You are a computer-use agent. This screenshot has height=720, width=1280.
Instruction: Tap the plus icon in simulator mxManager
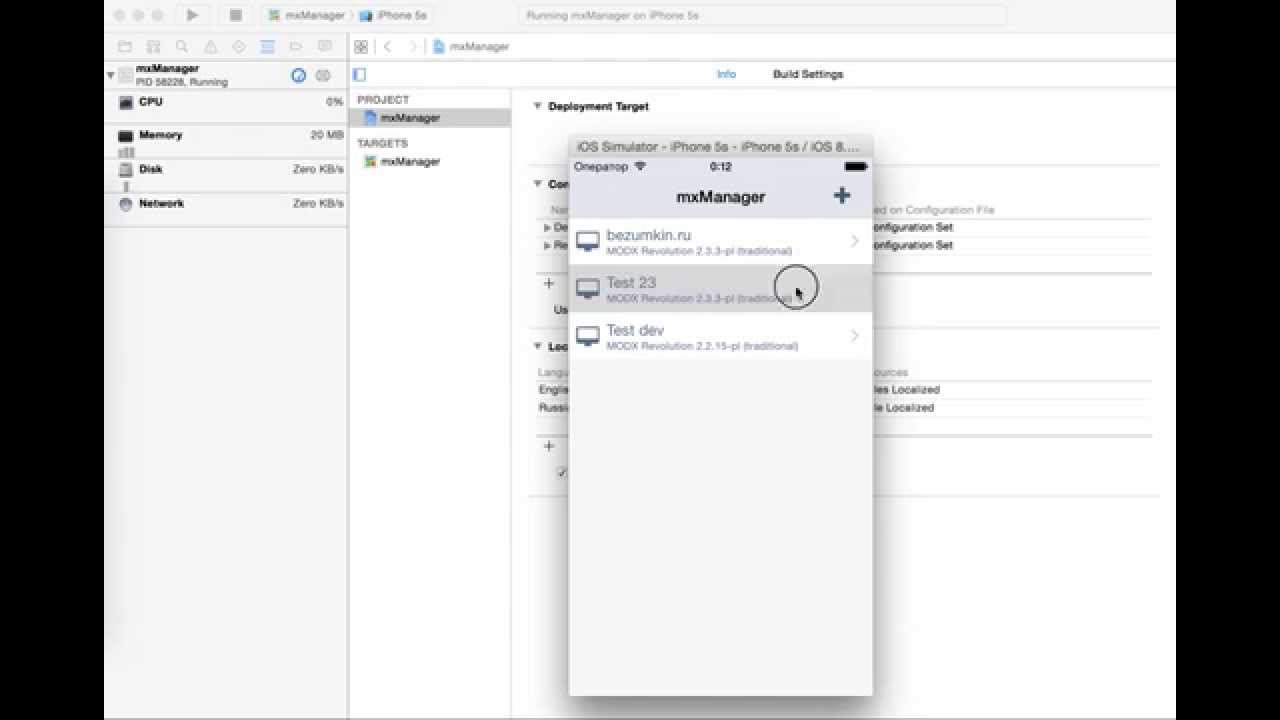click(x=842, y=196)
